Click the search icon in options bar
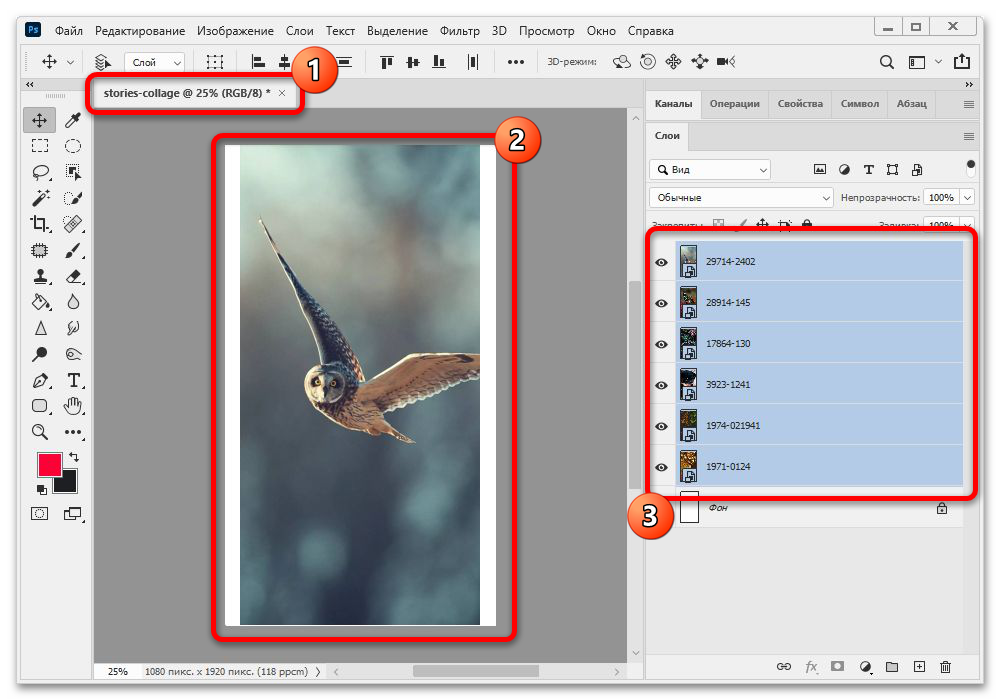Screen dimensions: 1000x700 pos(886,62)
